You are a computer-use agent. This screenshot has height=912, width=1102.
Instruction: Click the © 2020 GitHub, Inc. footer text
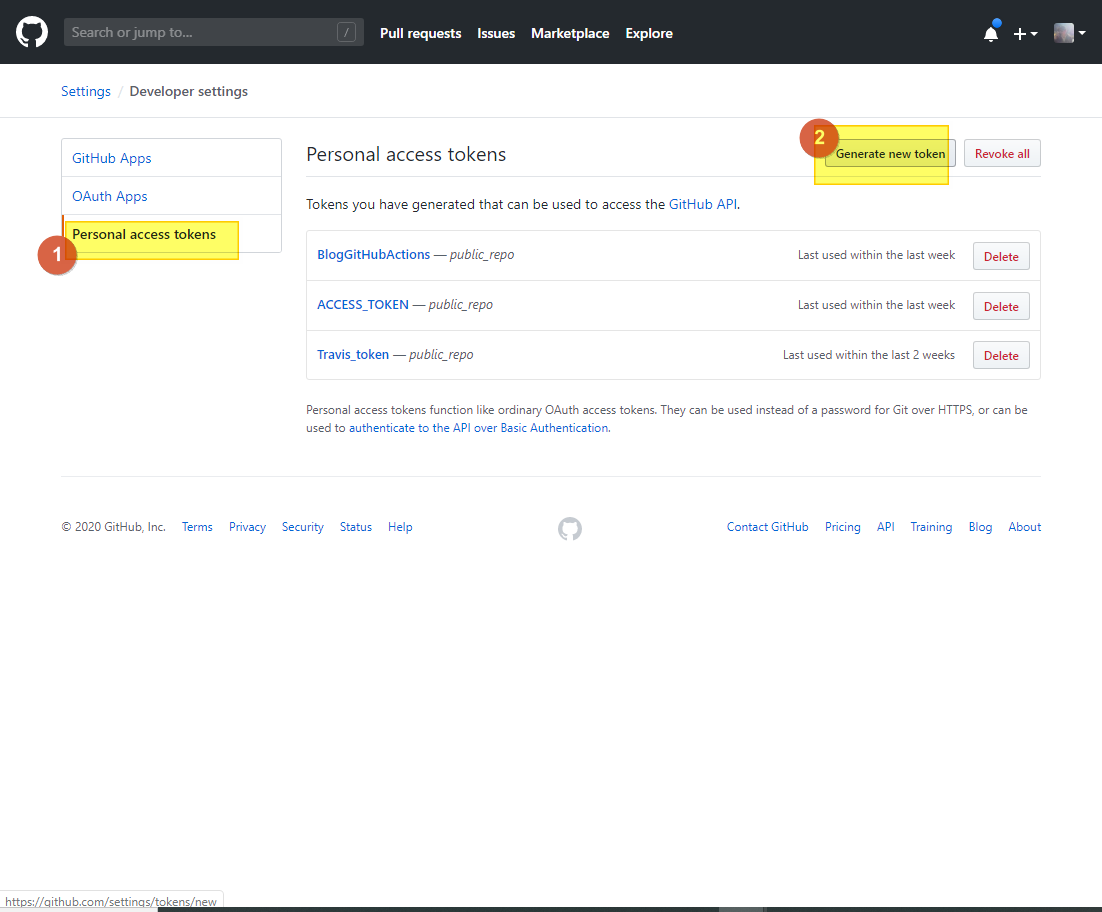[x=113, y=527]
